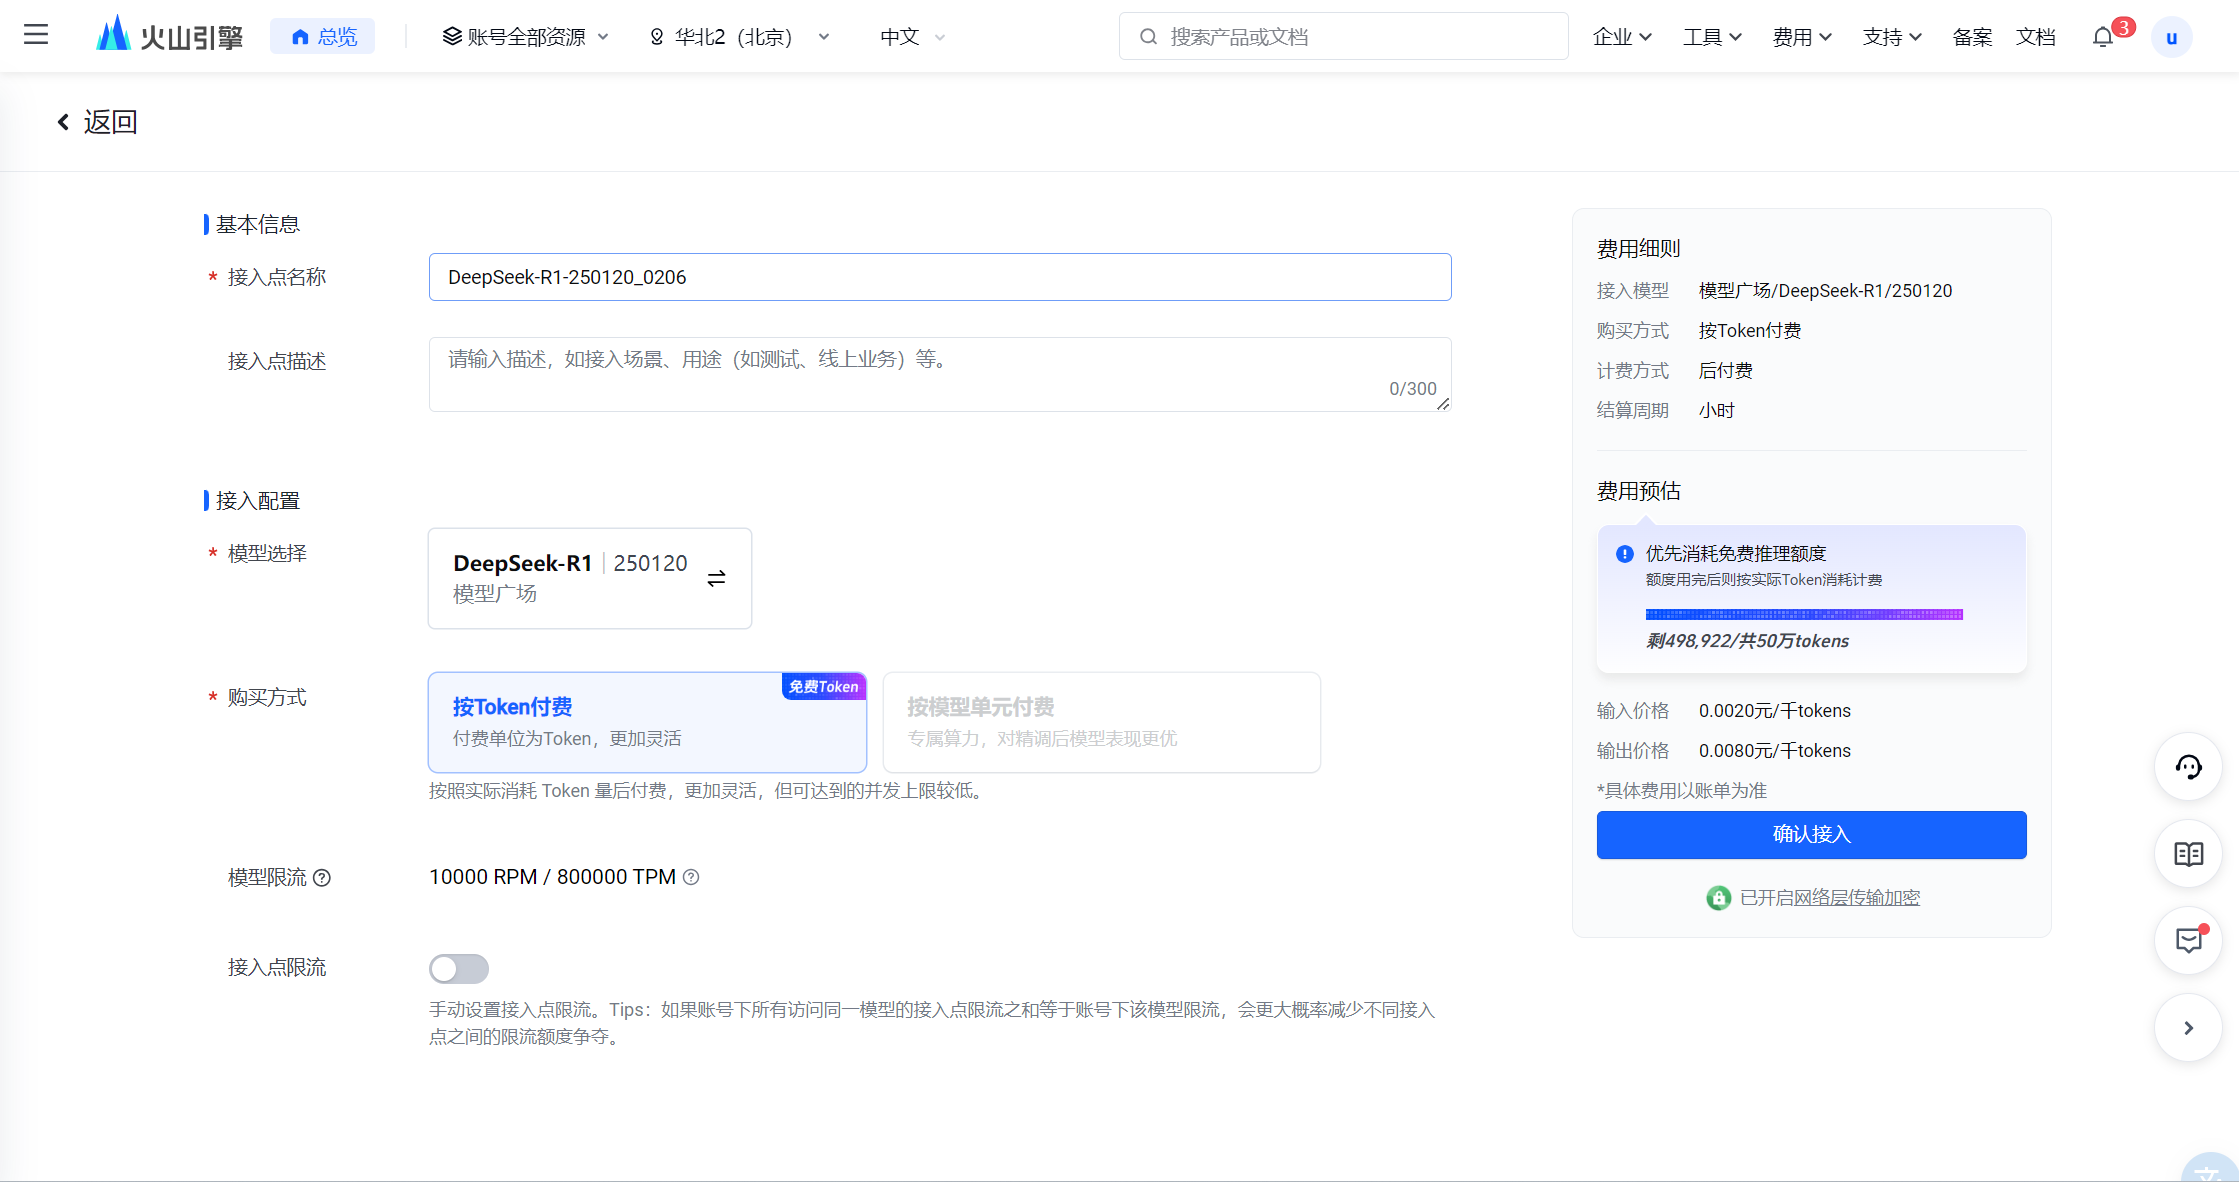Select the 按Token付费 purchase option

point(647,722)
